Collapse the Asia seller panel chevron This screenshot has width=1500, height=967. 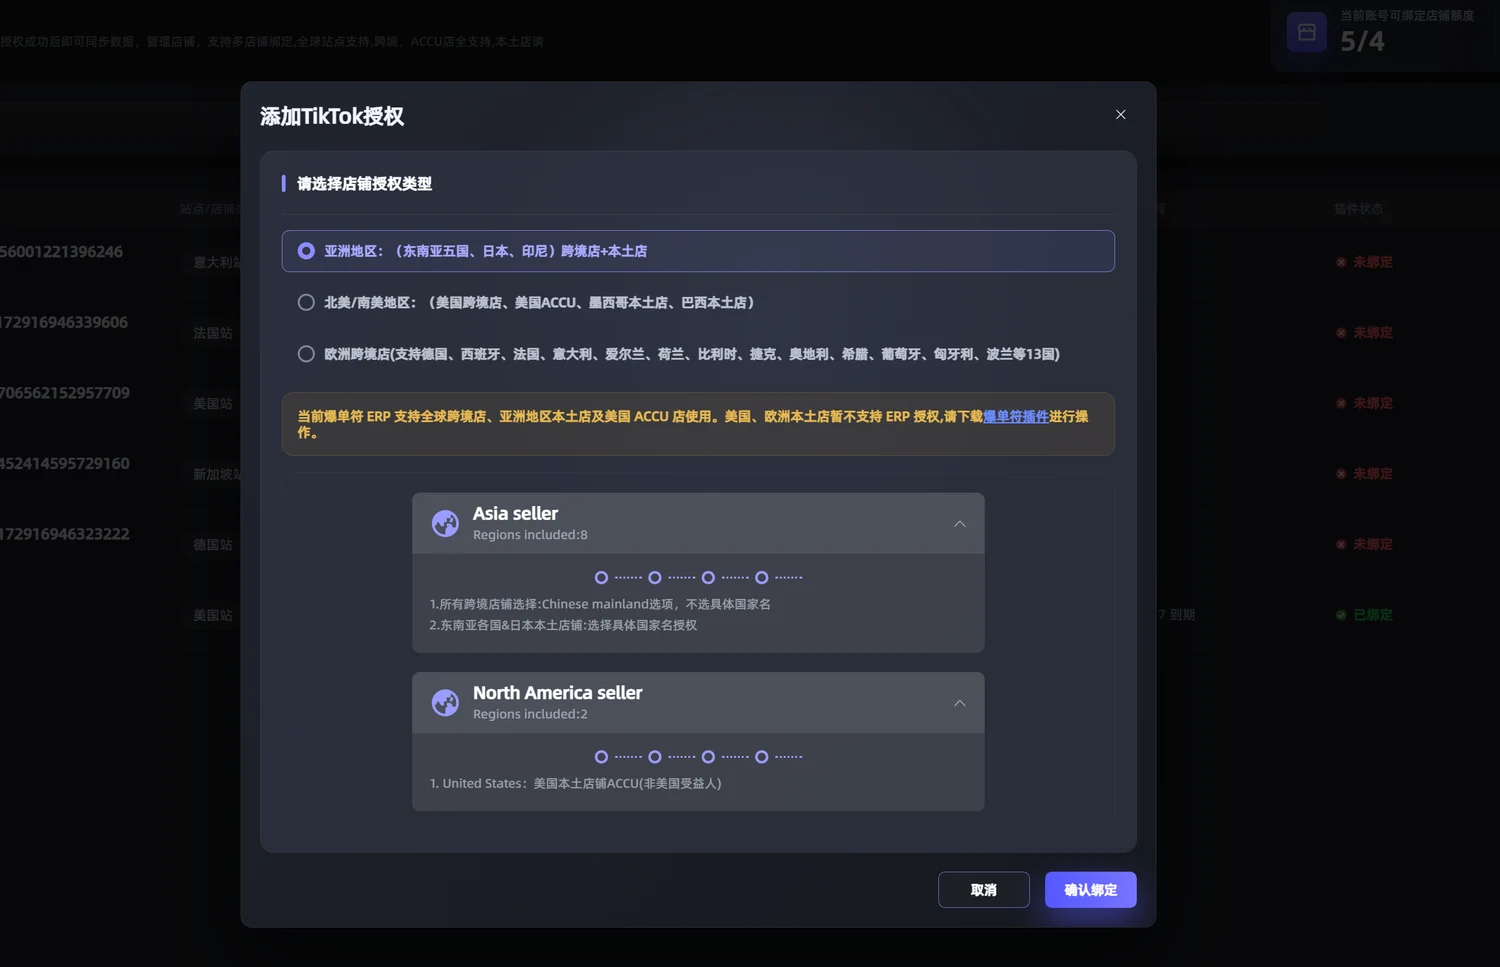coord(959,524)
